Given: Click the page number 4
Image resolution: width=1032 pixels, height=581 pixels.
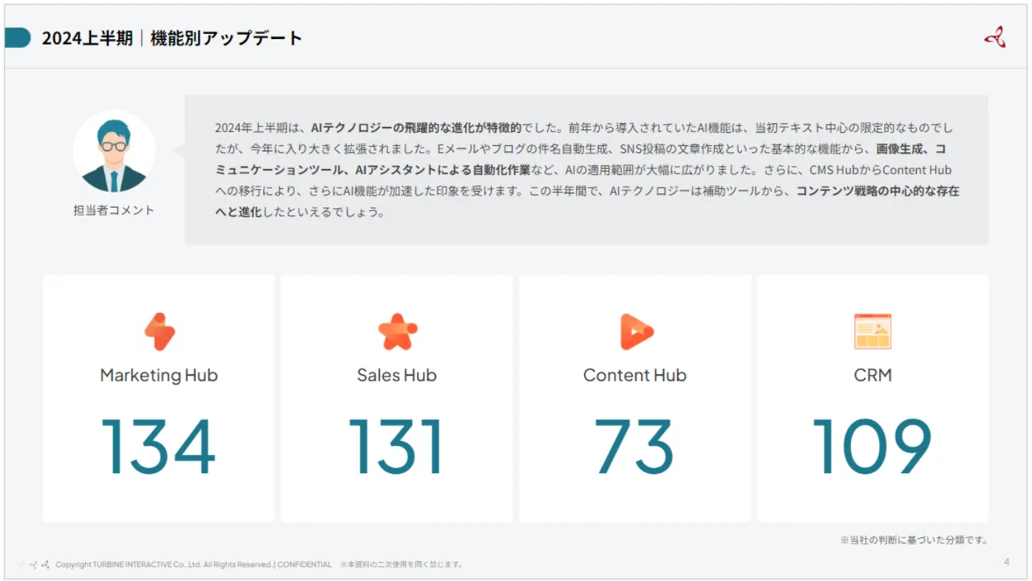Looking at the screenshot, I should 1006,561.
